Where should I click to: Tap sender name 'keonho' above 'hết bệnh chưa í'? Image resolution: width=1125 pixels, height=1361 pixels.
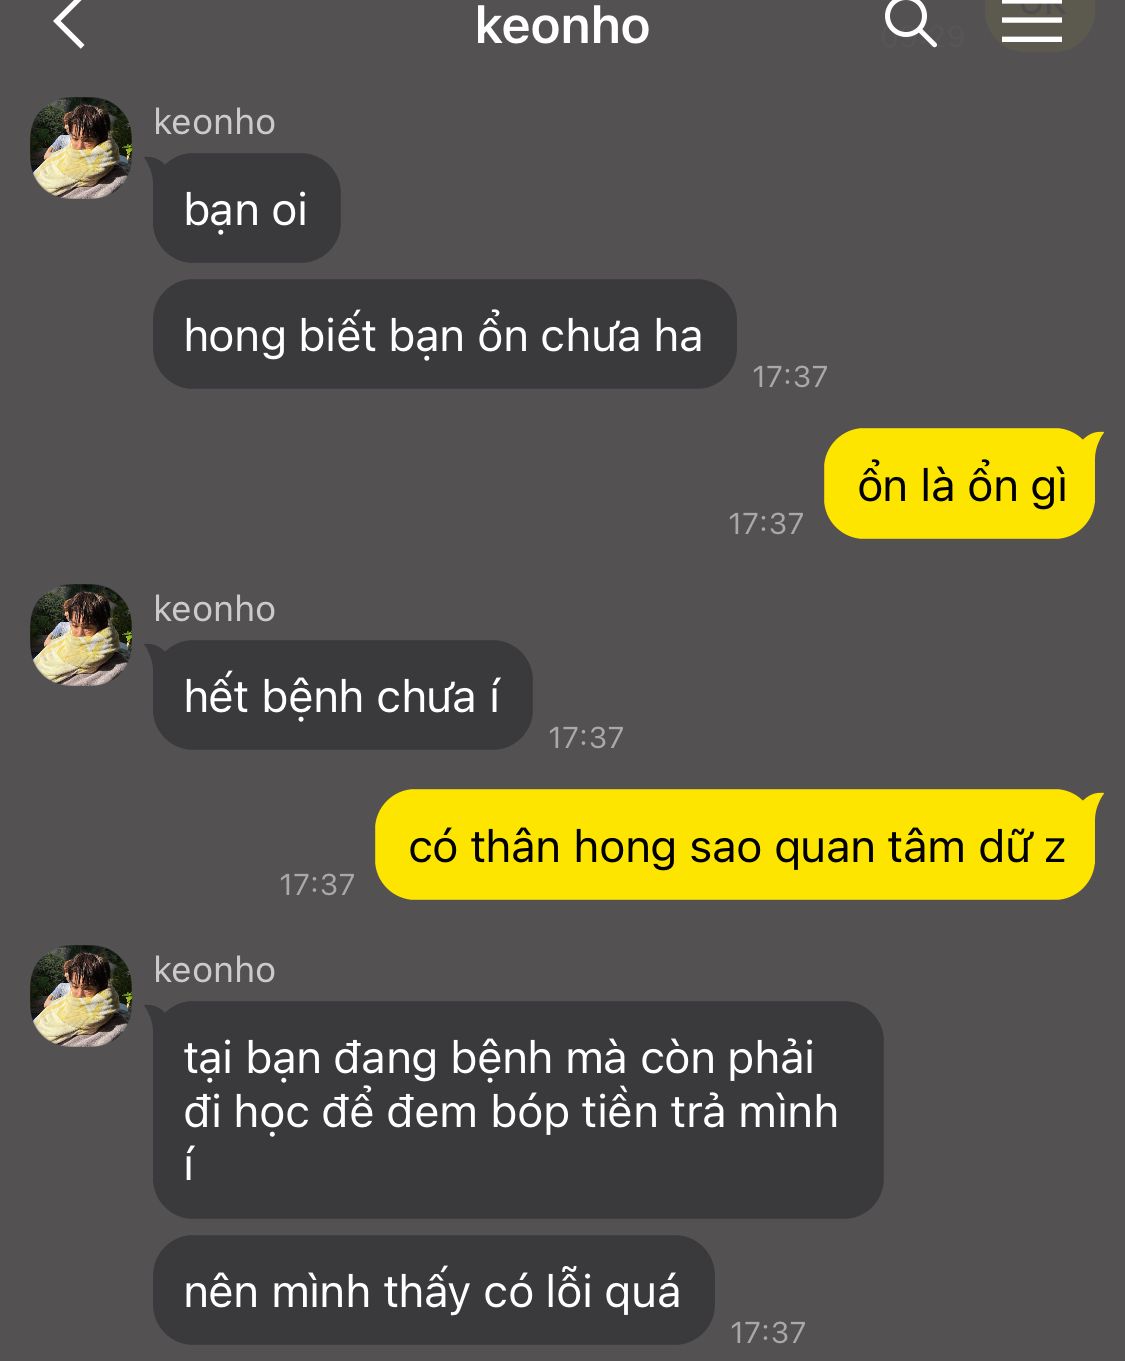214,609
